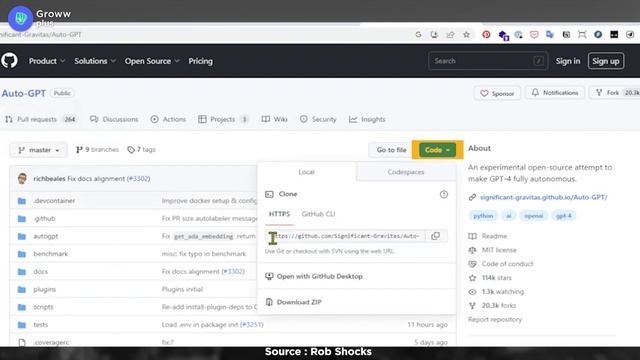The width and height of the screenshot is (640, 360).
Task: Open the translate extension icon
Action: tap(550, 35)
